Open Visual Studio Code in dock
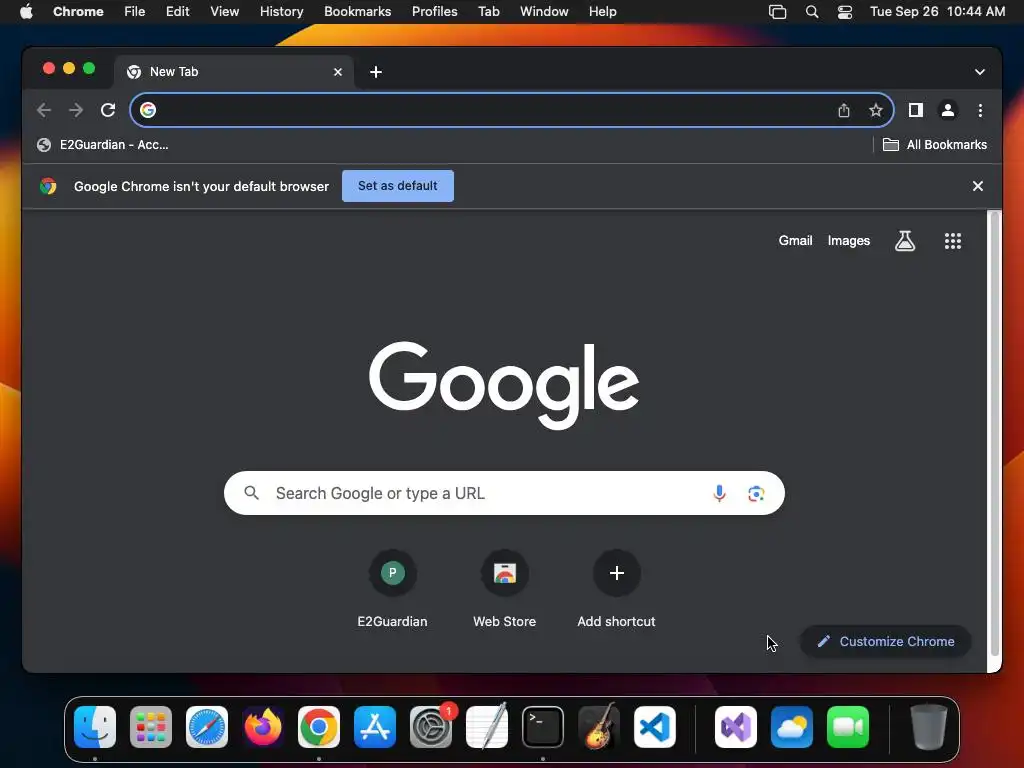Image resolution: width=1024 pixels, height=768 pixels. pyautogui.click(x=654, y=727)
